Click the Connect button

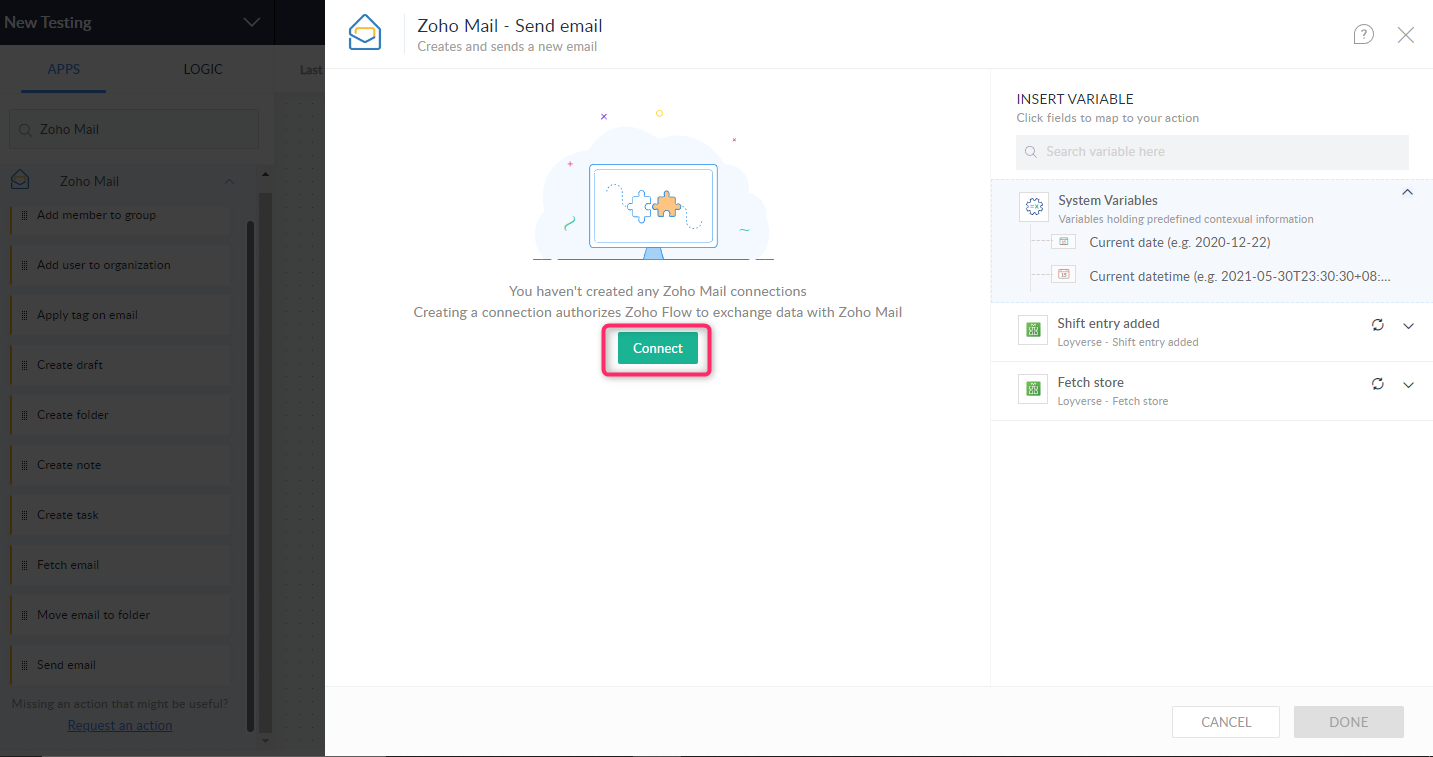click(x=656, y=348)
